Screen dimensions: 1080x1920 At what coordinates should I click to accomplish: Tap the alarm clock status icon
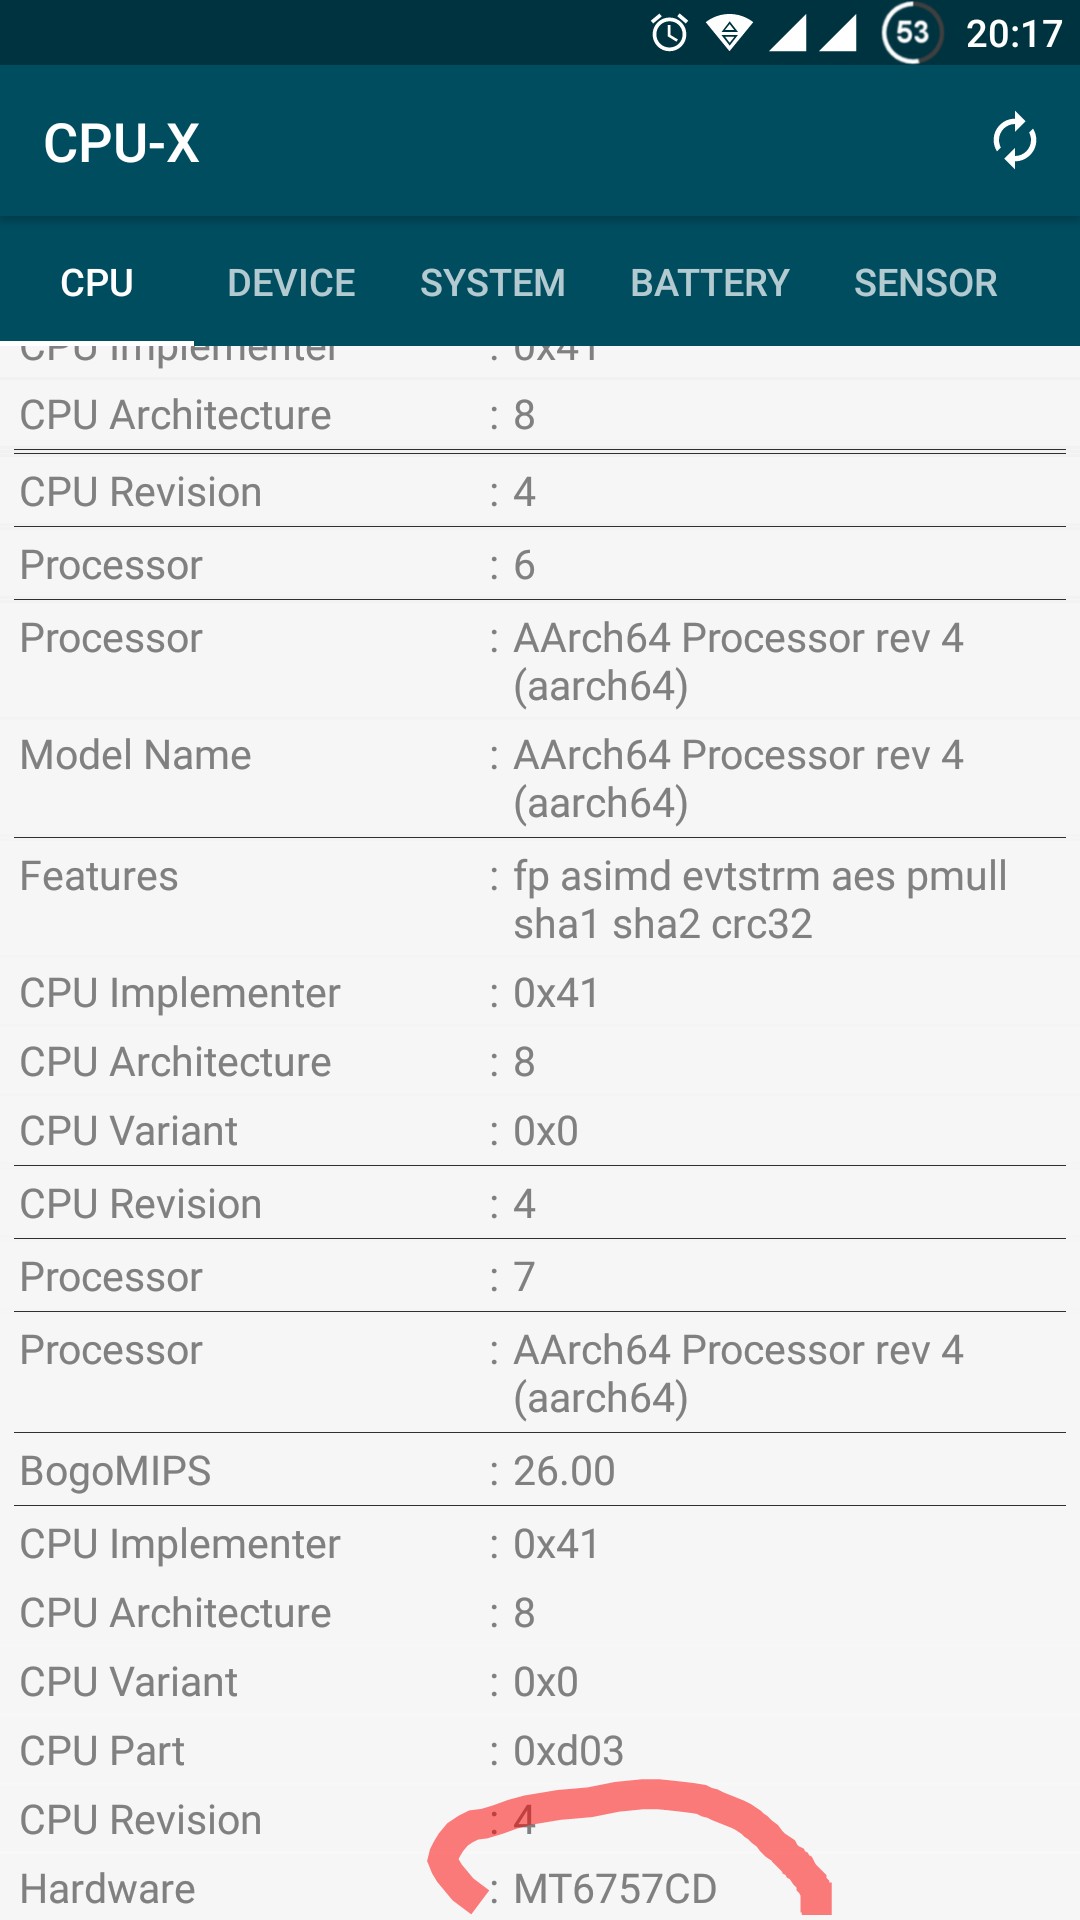(669, 33)
